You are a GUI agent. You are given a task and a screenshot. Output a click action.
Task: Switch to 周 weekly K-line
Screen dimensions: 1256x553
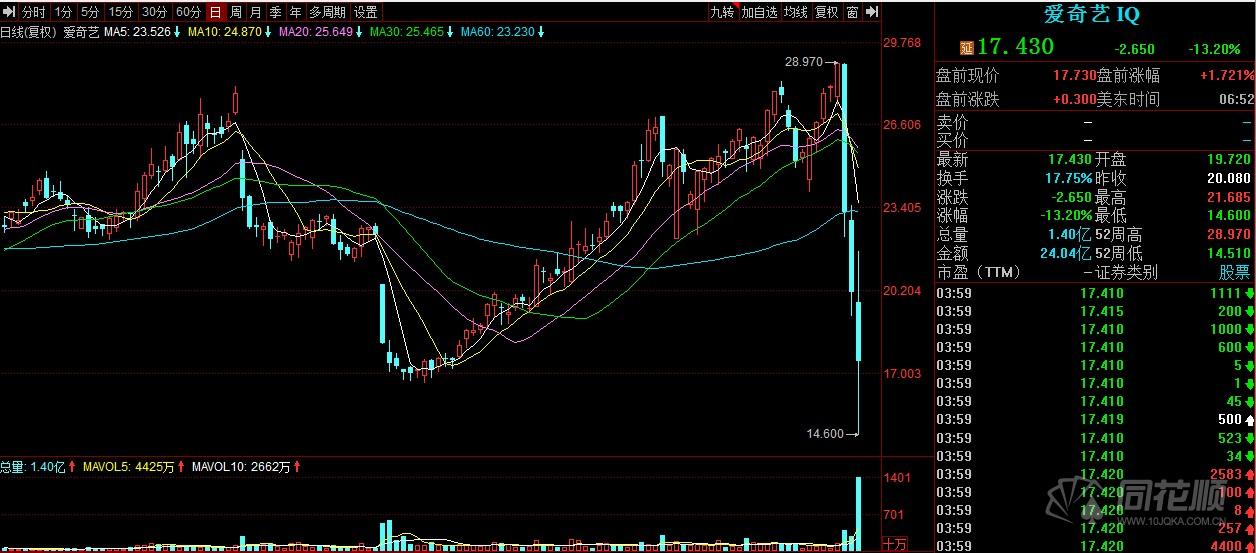click(x=236, y=12)
